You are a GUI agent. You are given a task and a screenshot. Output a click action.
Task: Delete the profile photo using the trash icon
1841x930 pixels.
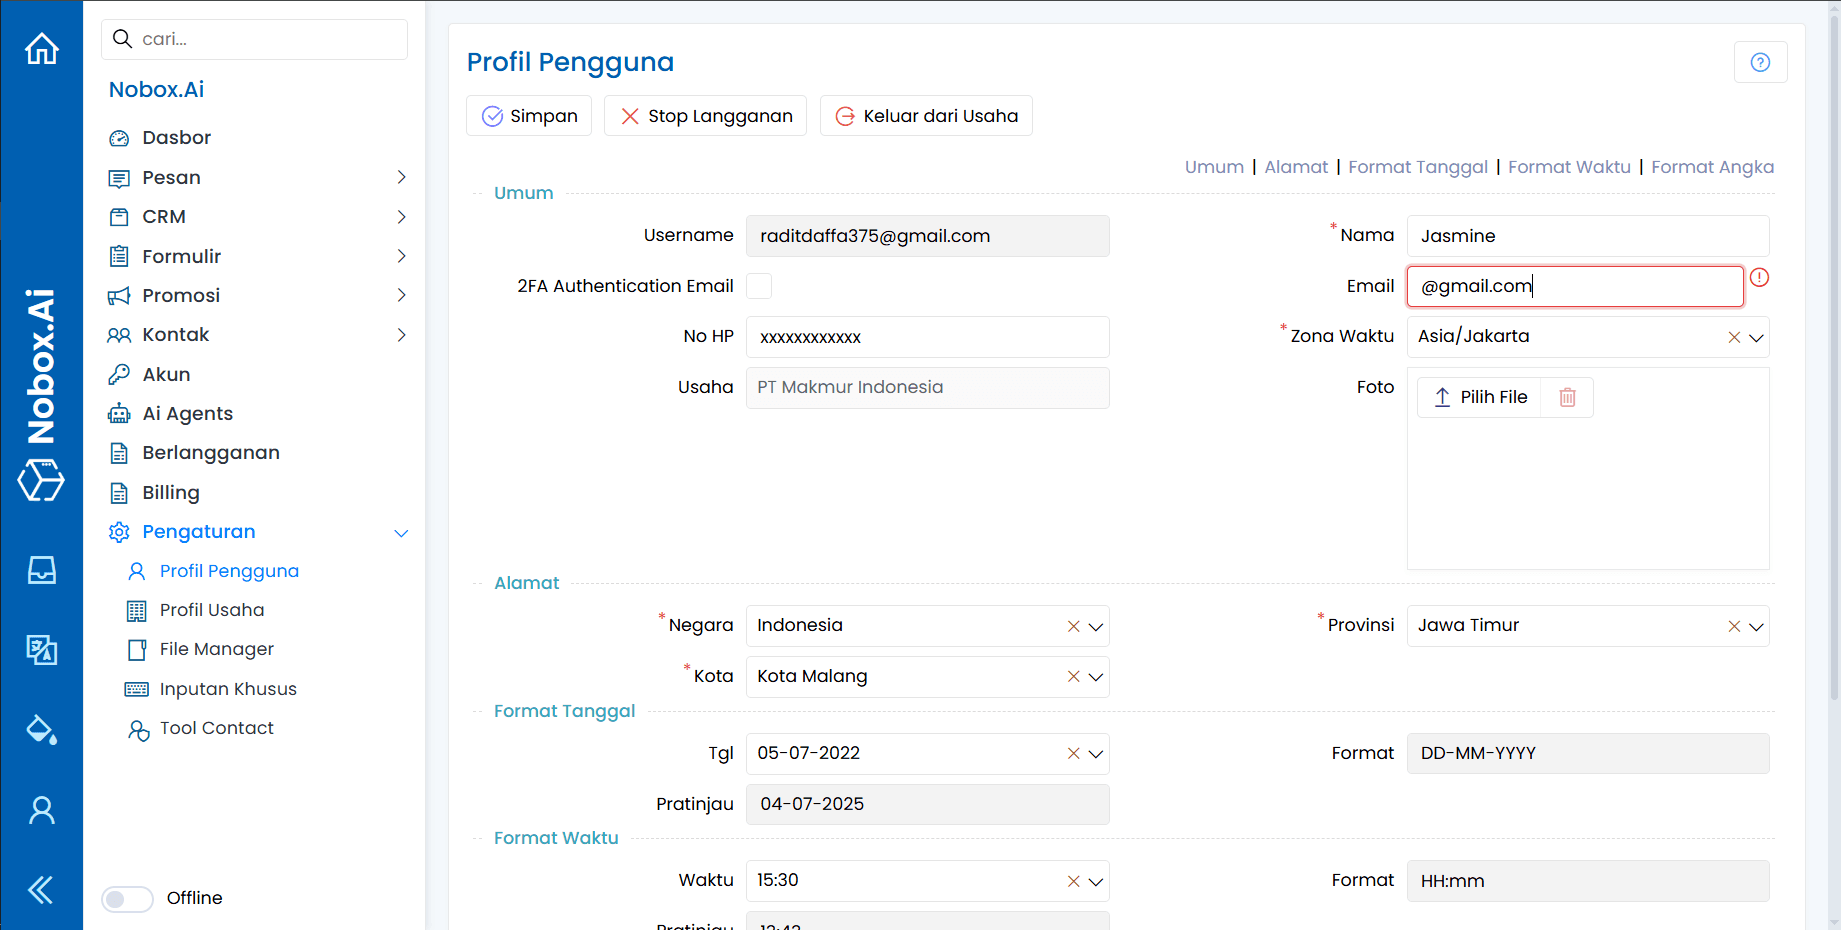click(1566, 397)
